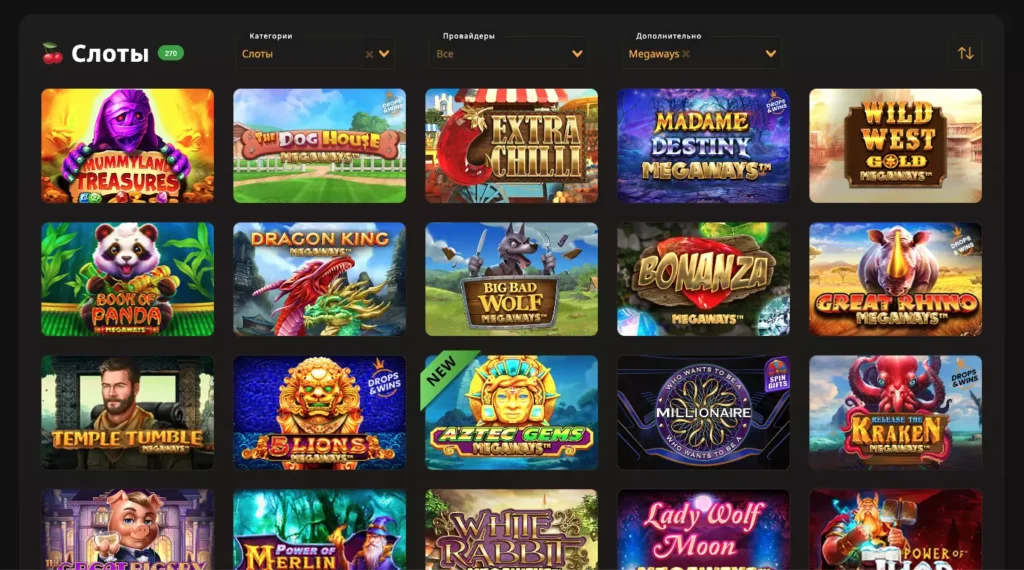Launch Big Bad Wolf Megaways
The height and width of the screenshot is (570, 1024).
pos(511,279)
